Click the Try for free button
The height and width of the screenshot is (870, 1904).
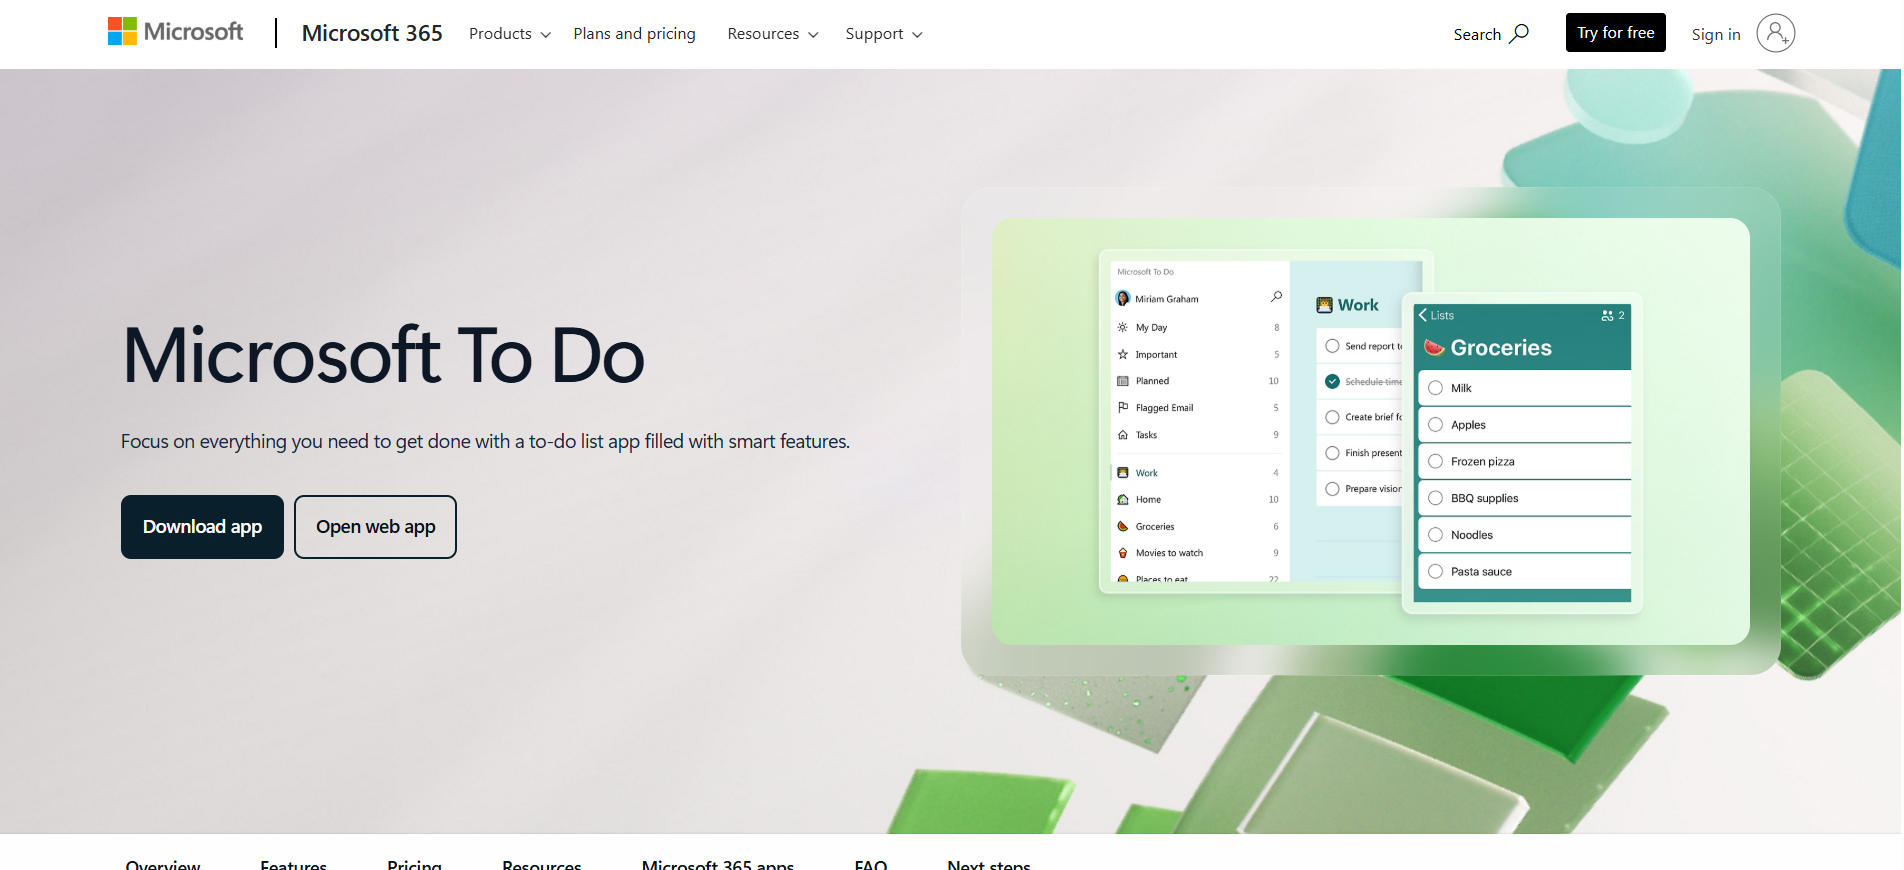(1615, 33)
